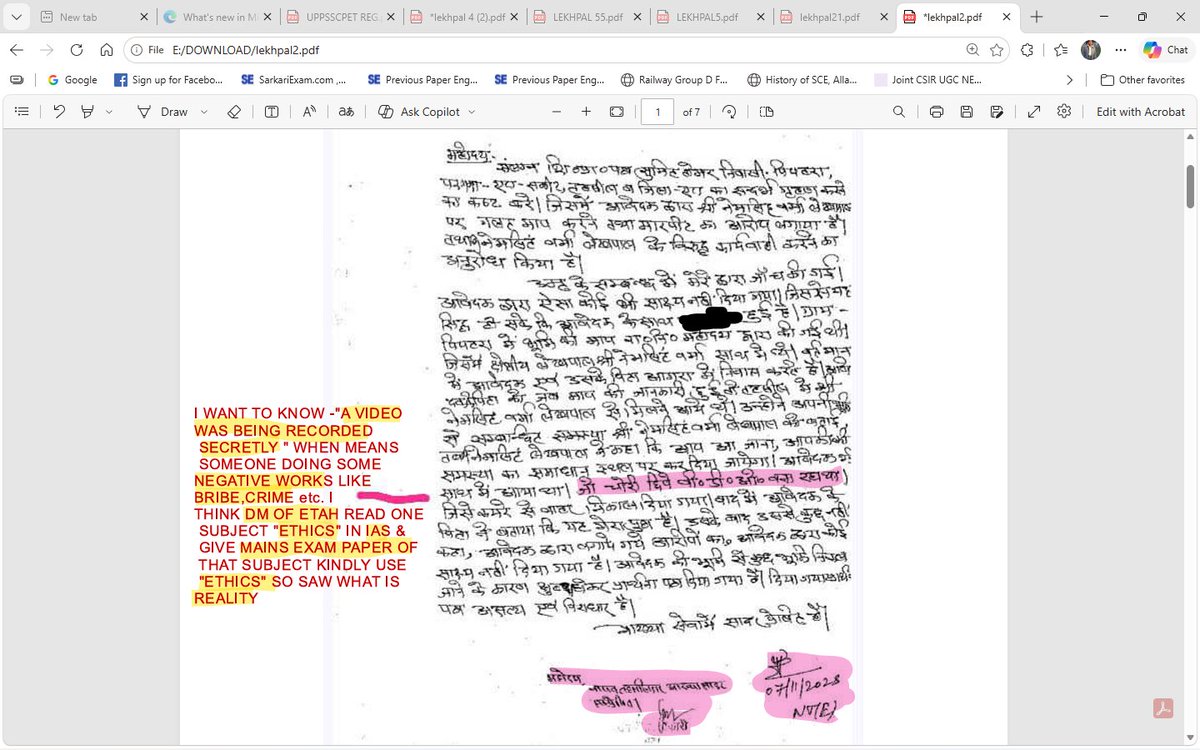Open Railway Group D bookmark
Screen dimensions: 1200x750
675,80
